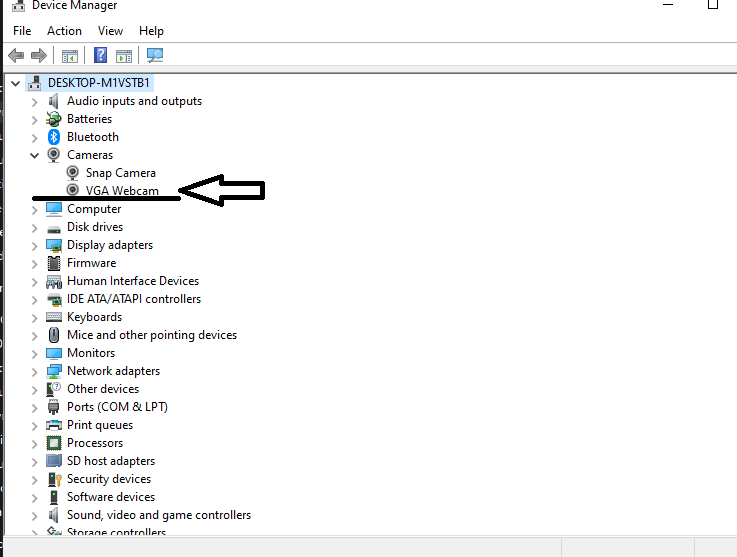Image resolution: width=737 pixels, height=557 pixels.
Task: Select the Computer category label
Action: pos(94,209)
